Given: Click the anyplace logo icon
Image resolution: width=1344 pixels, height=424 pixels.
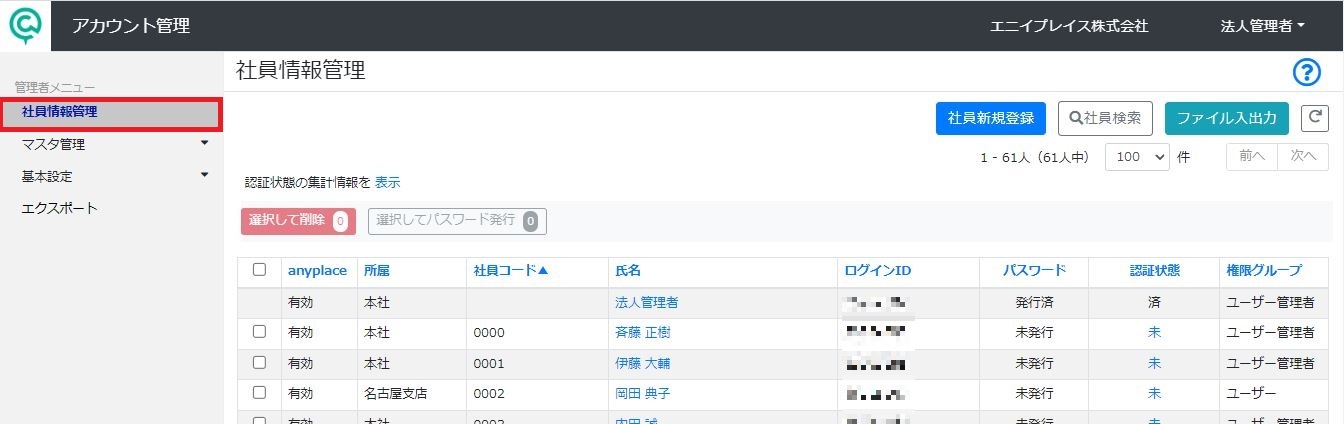Looking at the screenshot, I should point(26,25).
